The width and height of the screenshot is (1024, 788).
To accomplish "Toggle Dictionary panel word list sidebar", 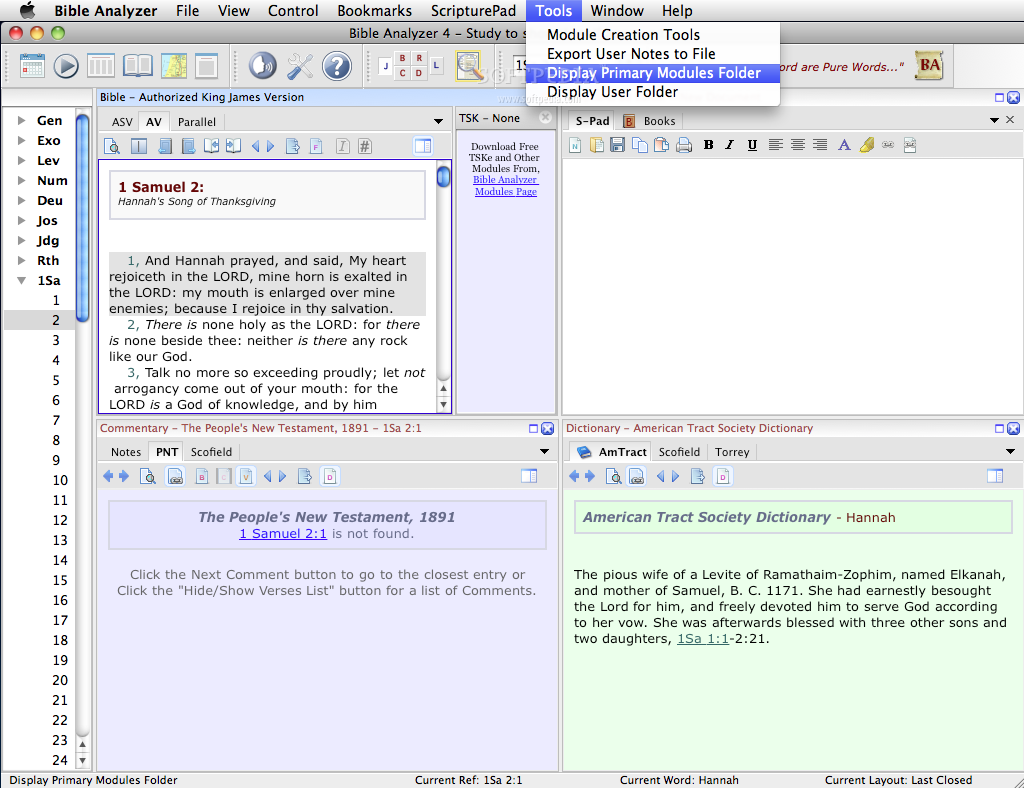I will [995, 476].
